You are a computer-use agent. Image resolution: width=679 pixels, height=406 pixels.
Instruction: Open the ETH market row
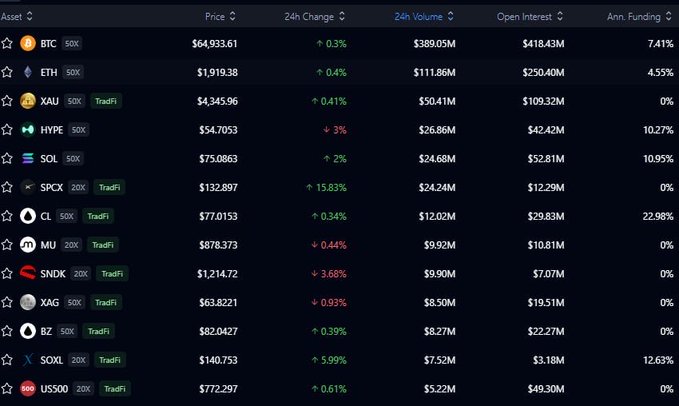click(x=340, y=72)
